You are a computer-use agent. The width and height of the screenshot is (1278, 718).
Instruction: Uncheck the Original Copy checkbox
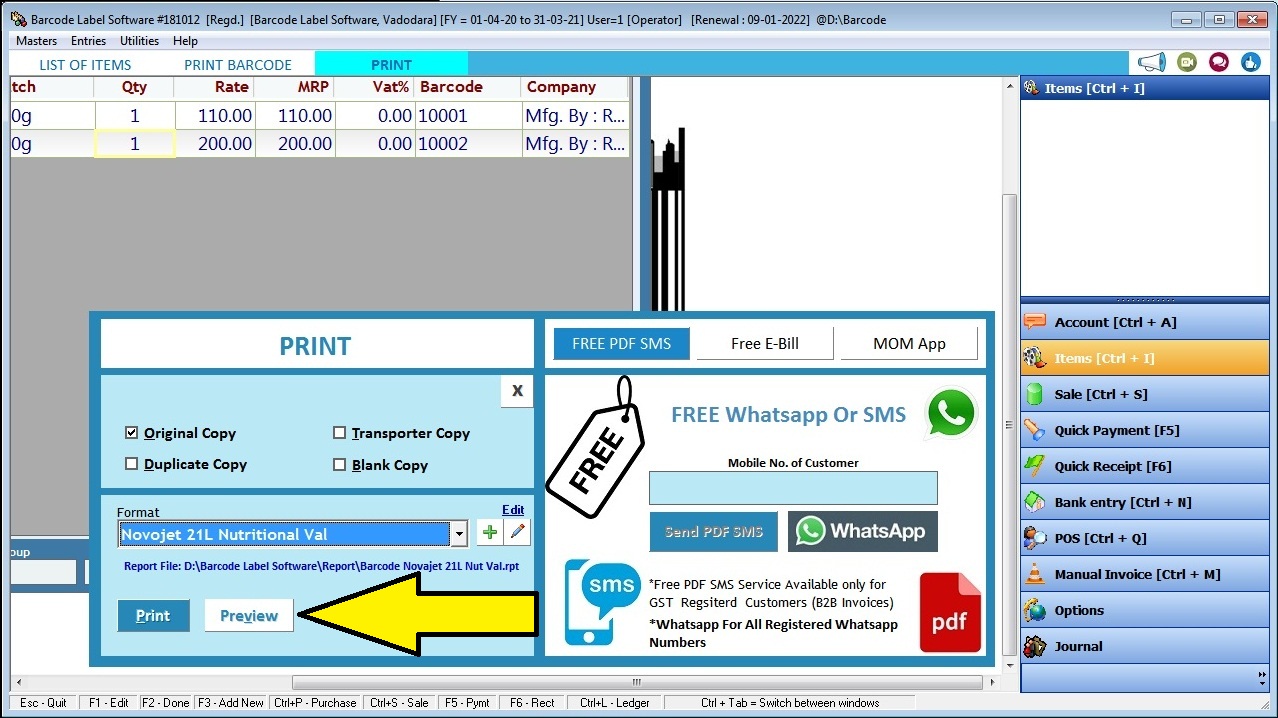[x=131, y=432]
